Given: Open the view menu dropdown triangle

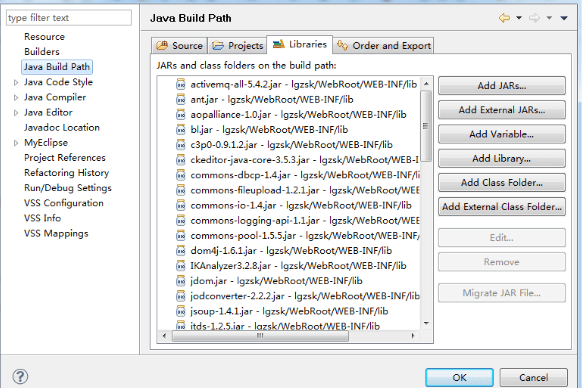Looking at the screenshot, I should click(564, 18).
